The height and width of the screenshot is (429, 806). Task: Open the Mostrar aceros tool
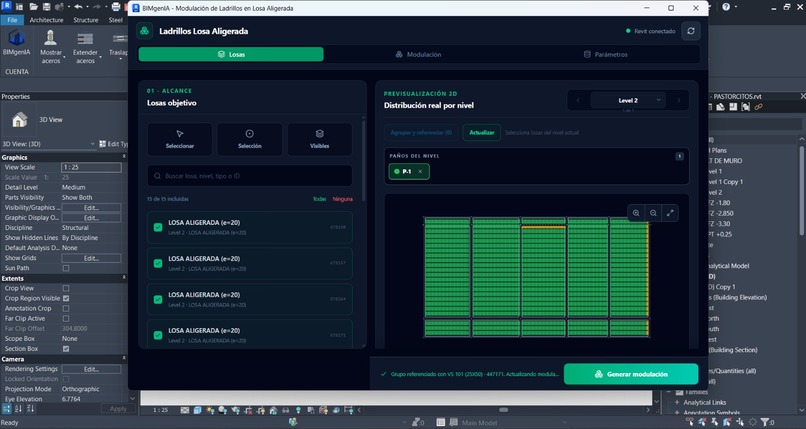(50, 47)
